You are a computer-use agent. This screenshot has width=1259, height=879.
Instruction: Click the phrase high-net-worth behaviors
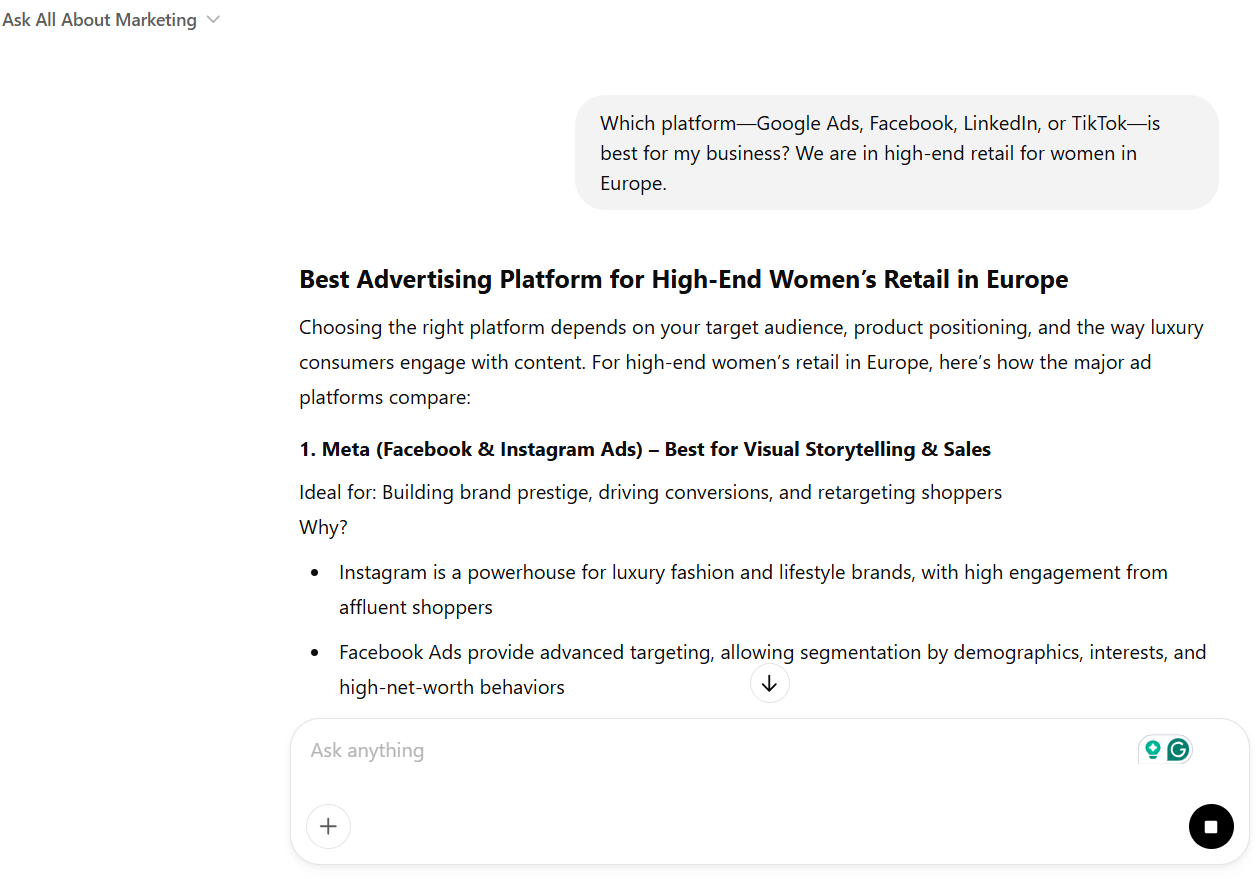[x=452, y=688]
